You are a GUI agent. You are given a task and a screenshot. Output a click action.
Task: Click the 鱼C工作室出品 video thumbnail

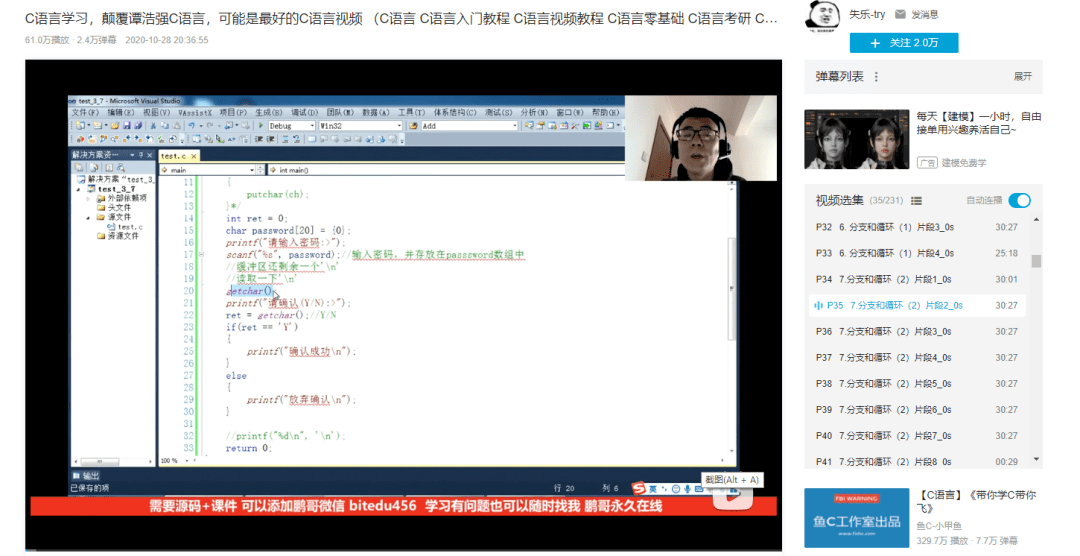(856, 518)
